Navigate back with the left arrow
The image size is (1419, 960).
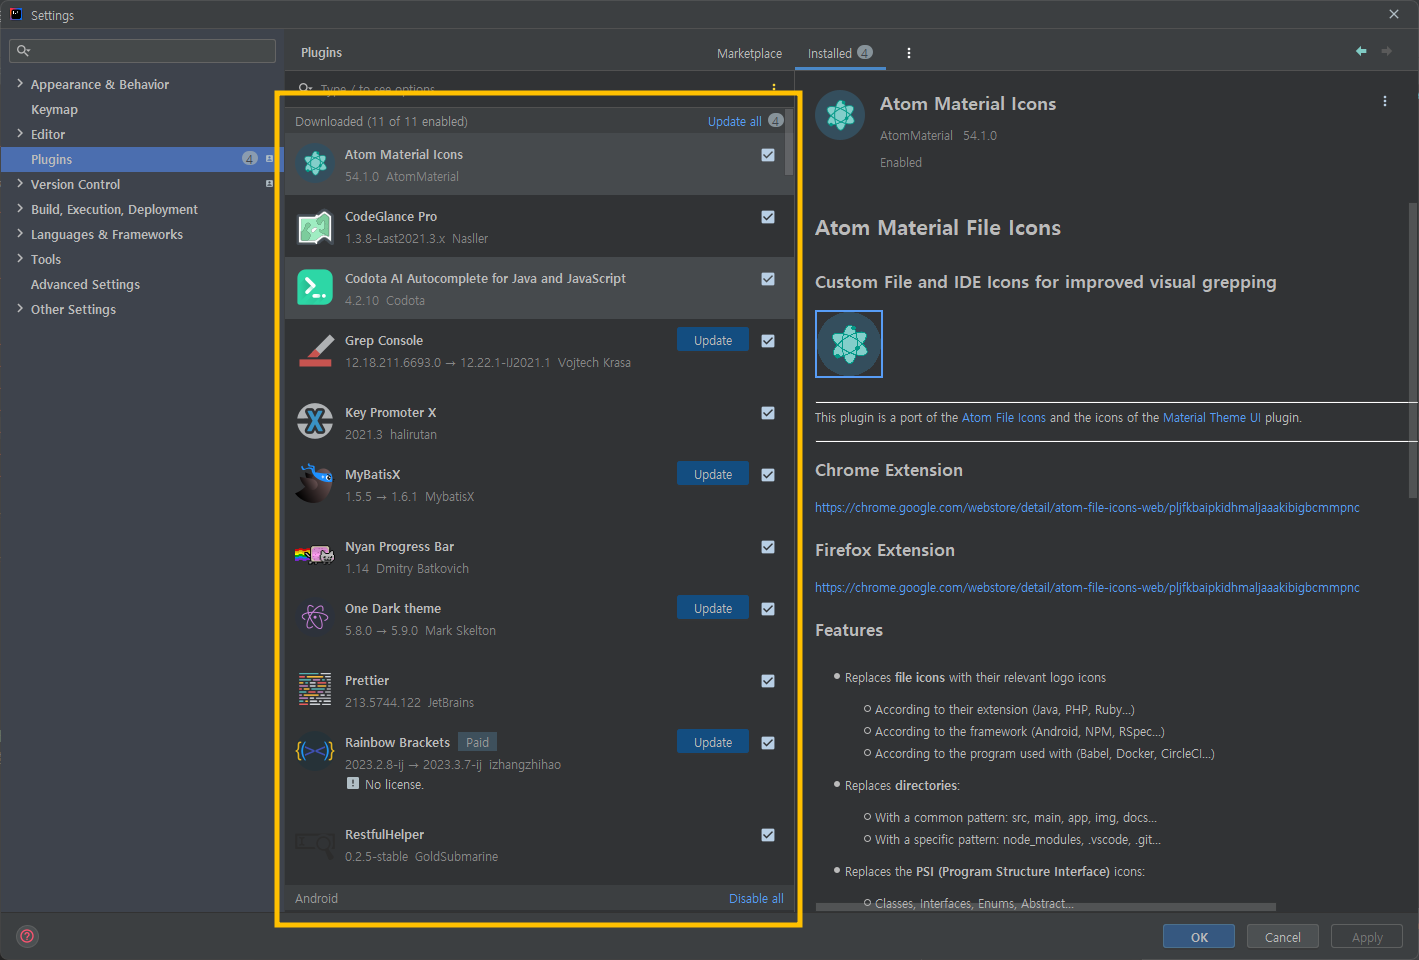tap(1361, 51)
